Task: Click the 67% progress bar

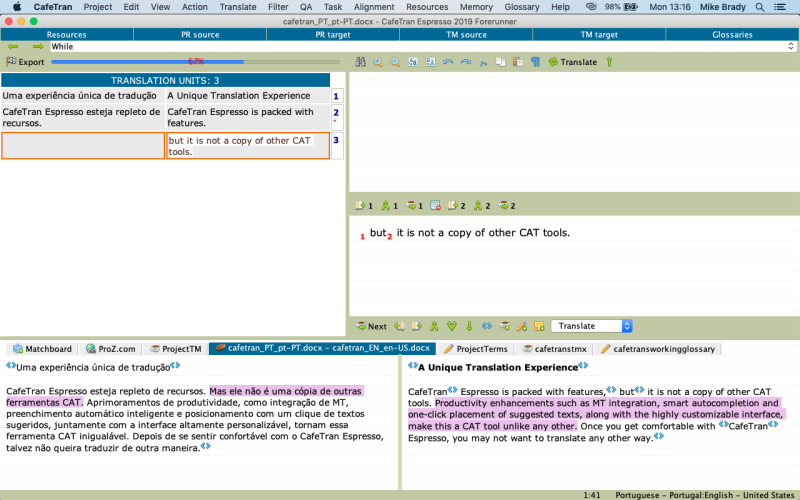Action: coord(195,62)
